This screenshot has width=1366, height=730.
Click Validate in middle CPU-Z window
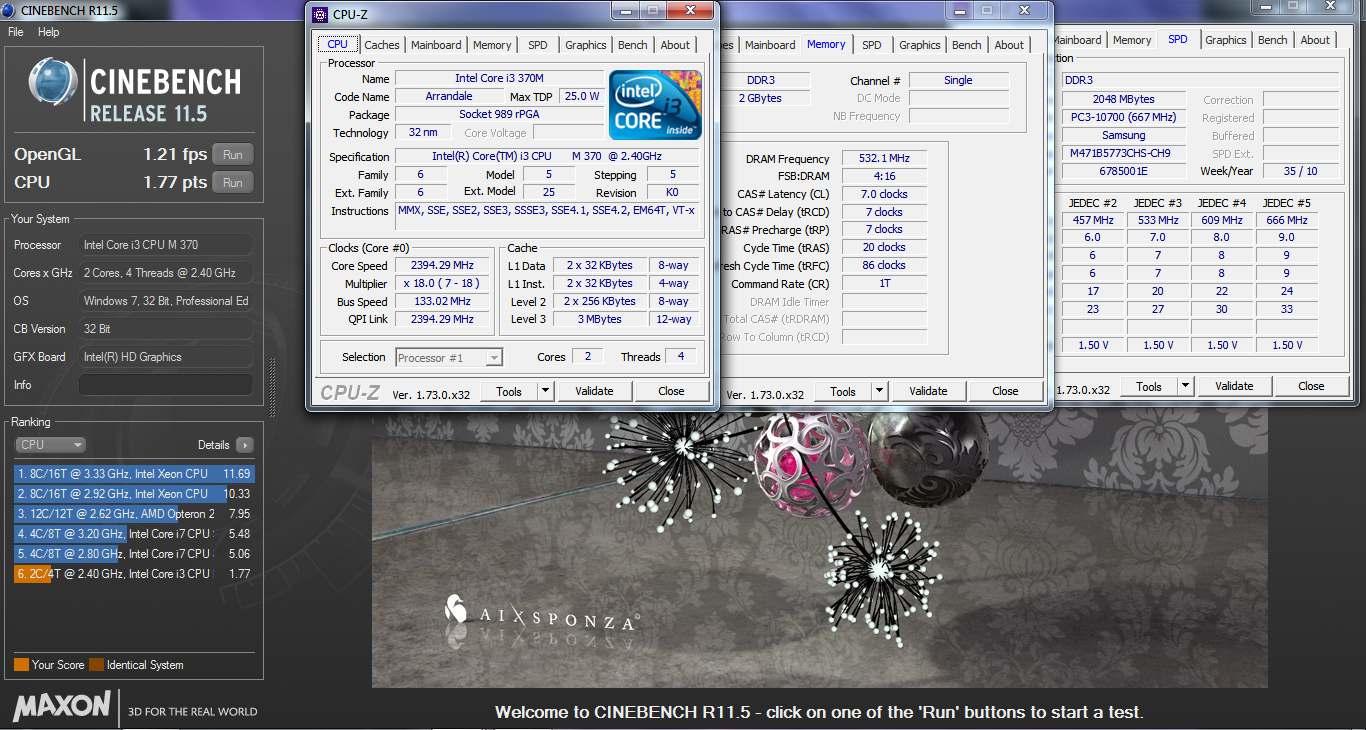(928, 391)
